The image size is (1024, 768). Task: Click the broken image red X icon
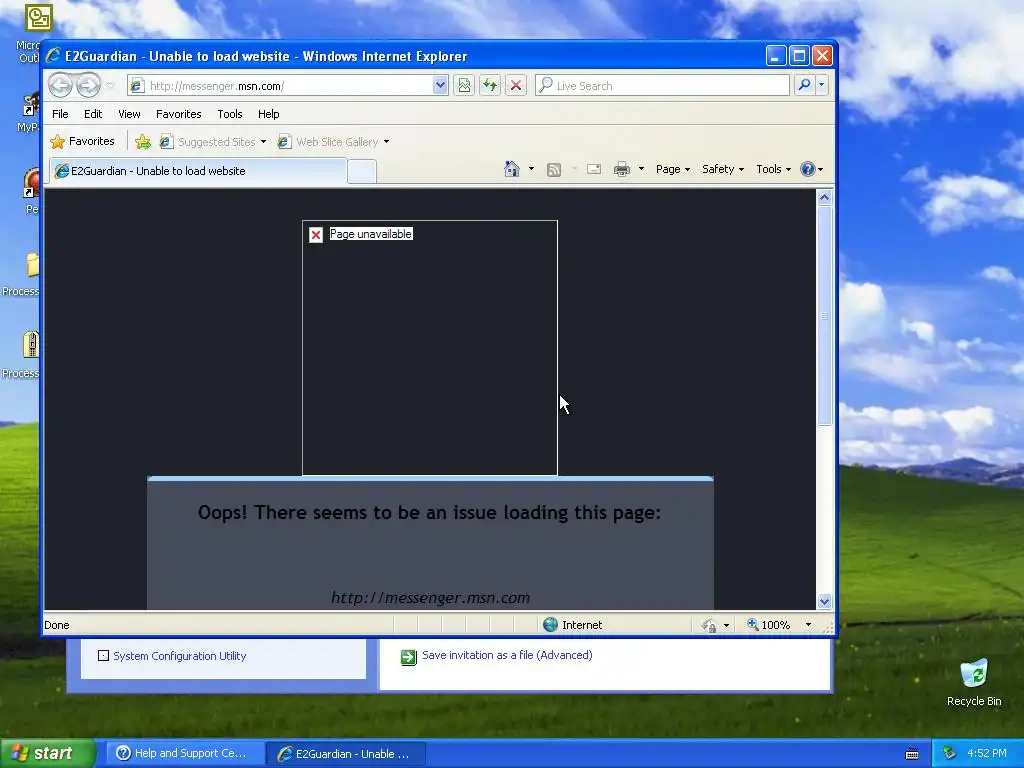point(316,235)
